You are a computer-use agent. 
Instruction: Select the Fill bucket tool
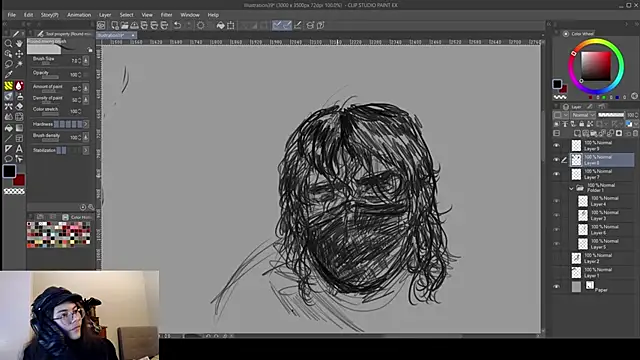[8, 128]
